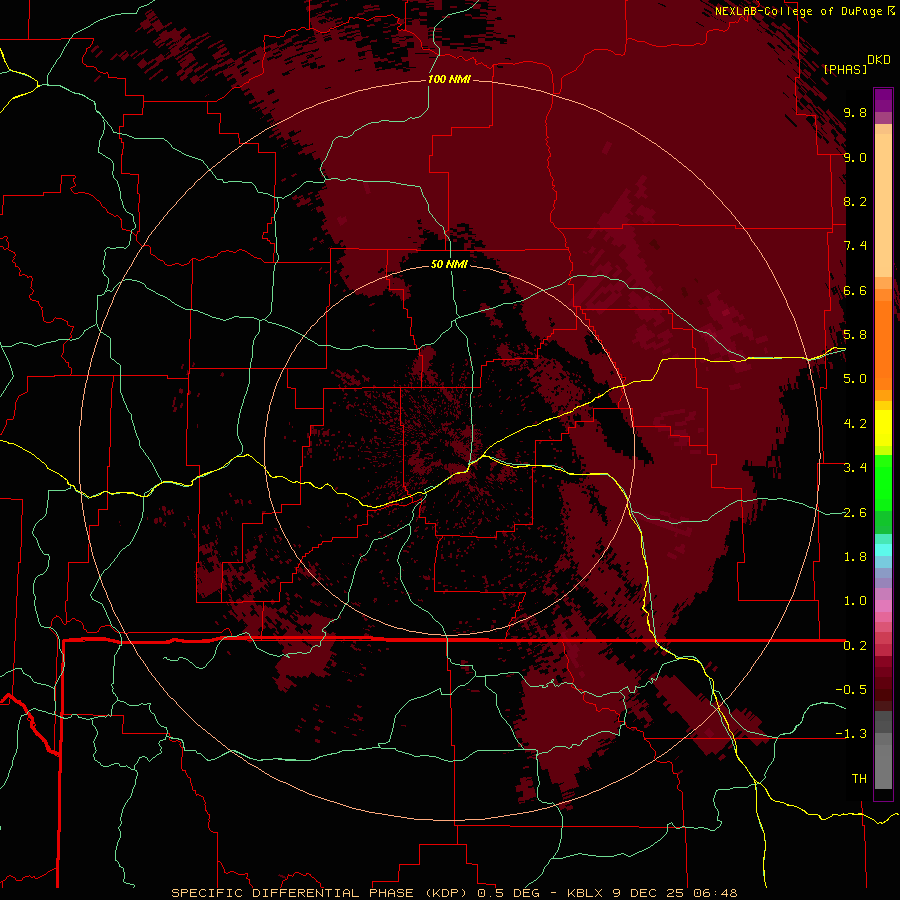This screenshot has height=900, width=900.
Task: Pick the bright green band of the color bar
Action: (x=883, y=482)
